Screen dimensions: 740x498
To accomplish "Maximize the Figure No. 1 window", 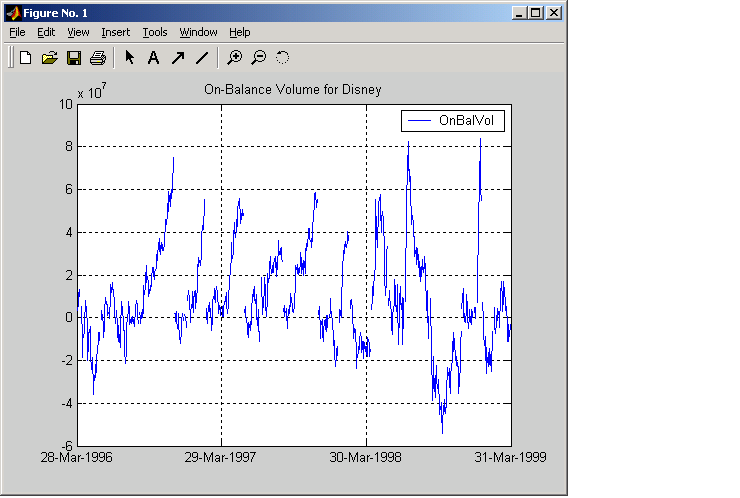I will click(536, 13).
